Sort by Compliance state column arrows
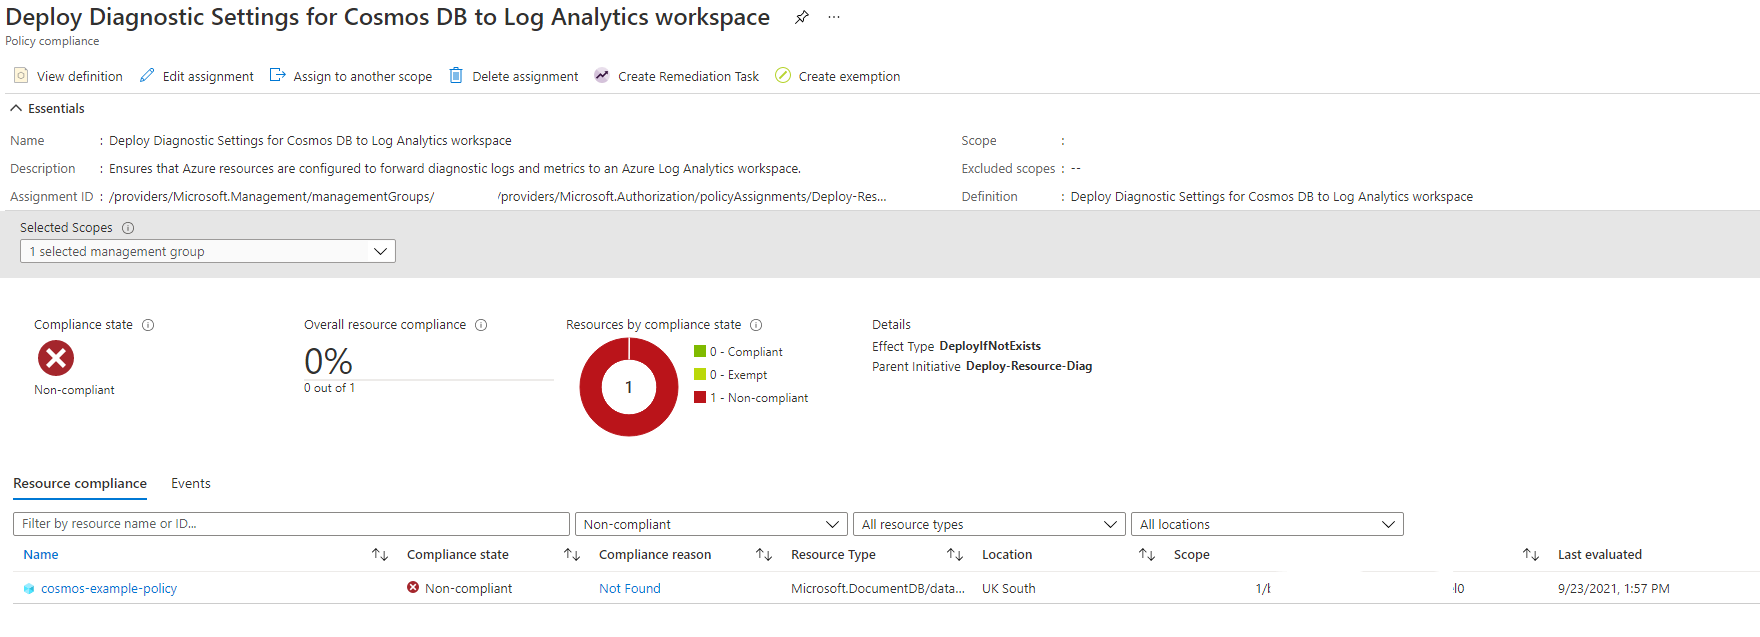This screenshot has height=637, width=1760. (x=572, y=555)
